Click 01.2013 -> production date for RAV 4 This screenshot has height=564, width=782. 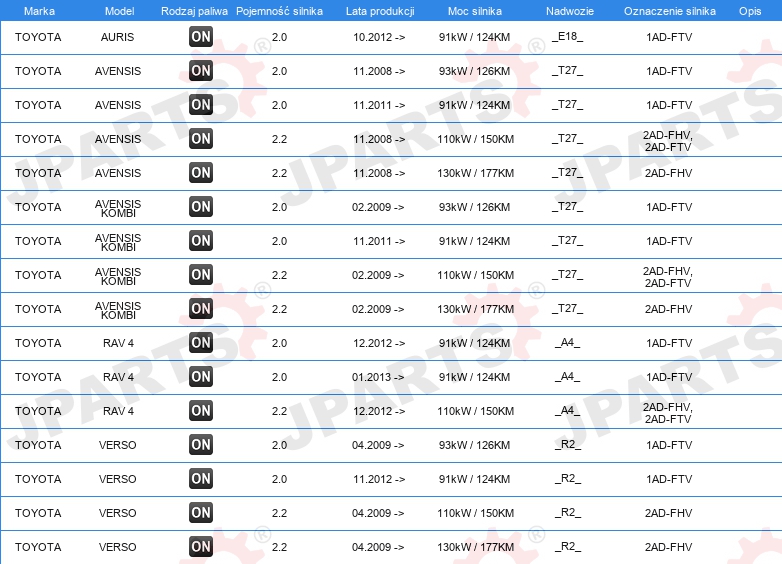pyautogui.click(x=378, y=377)
